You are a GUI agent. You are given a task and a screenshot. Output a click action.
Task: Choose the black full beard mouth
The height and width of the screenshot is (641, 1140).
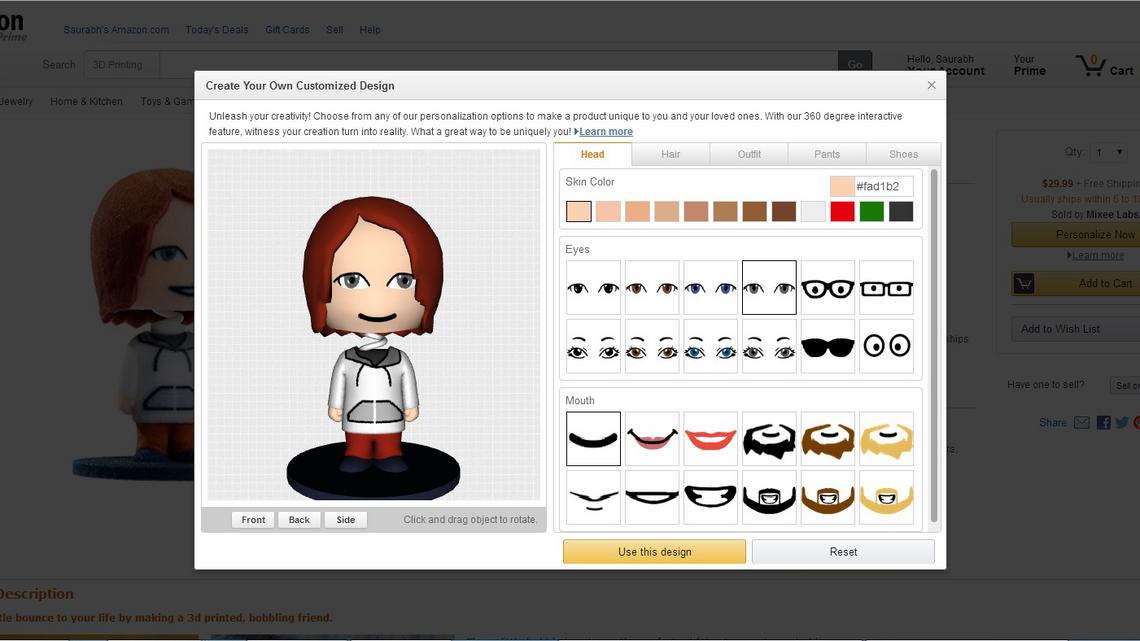tap(769, 437)
